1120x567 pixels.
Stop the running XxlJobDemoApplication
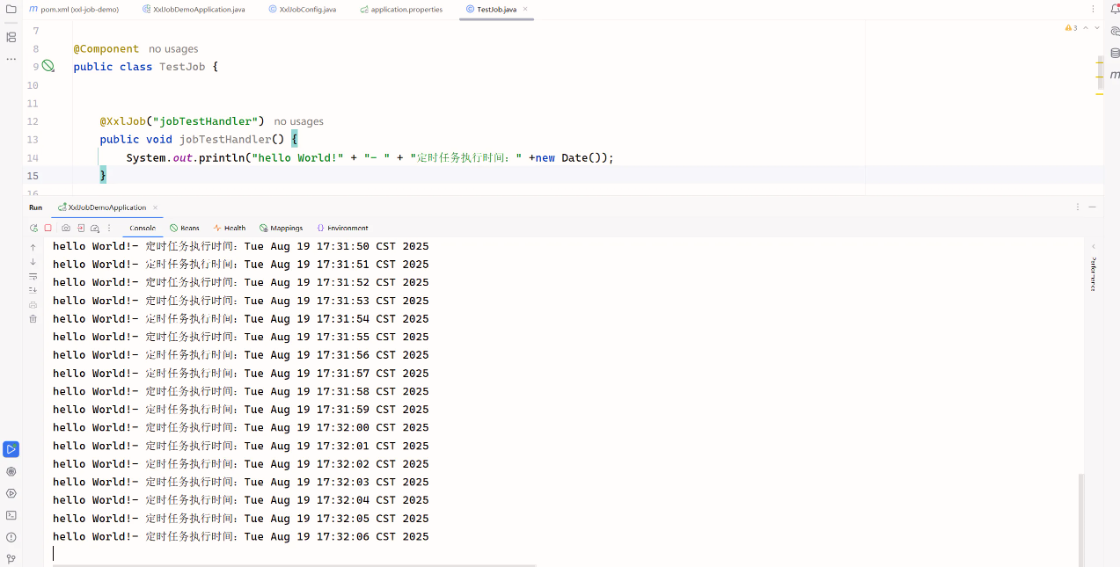coord(48,228)
